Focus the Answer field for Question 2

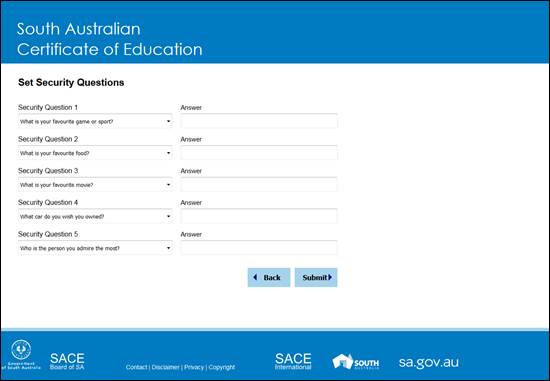click(x=259, y=153)
